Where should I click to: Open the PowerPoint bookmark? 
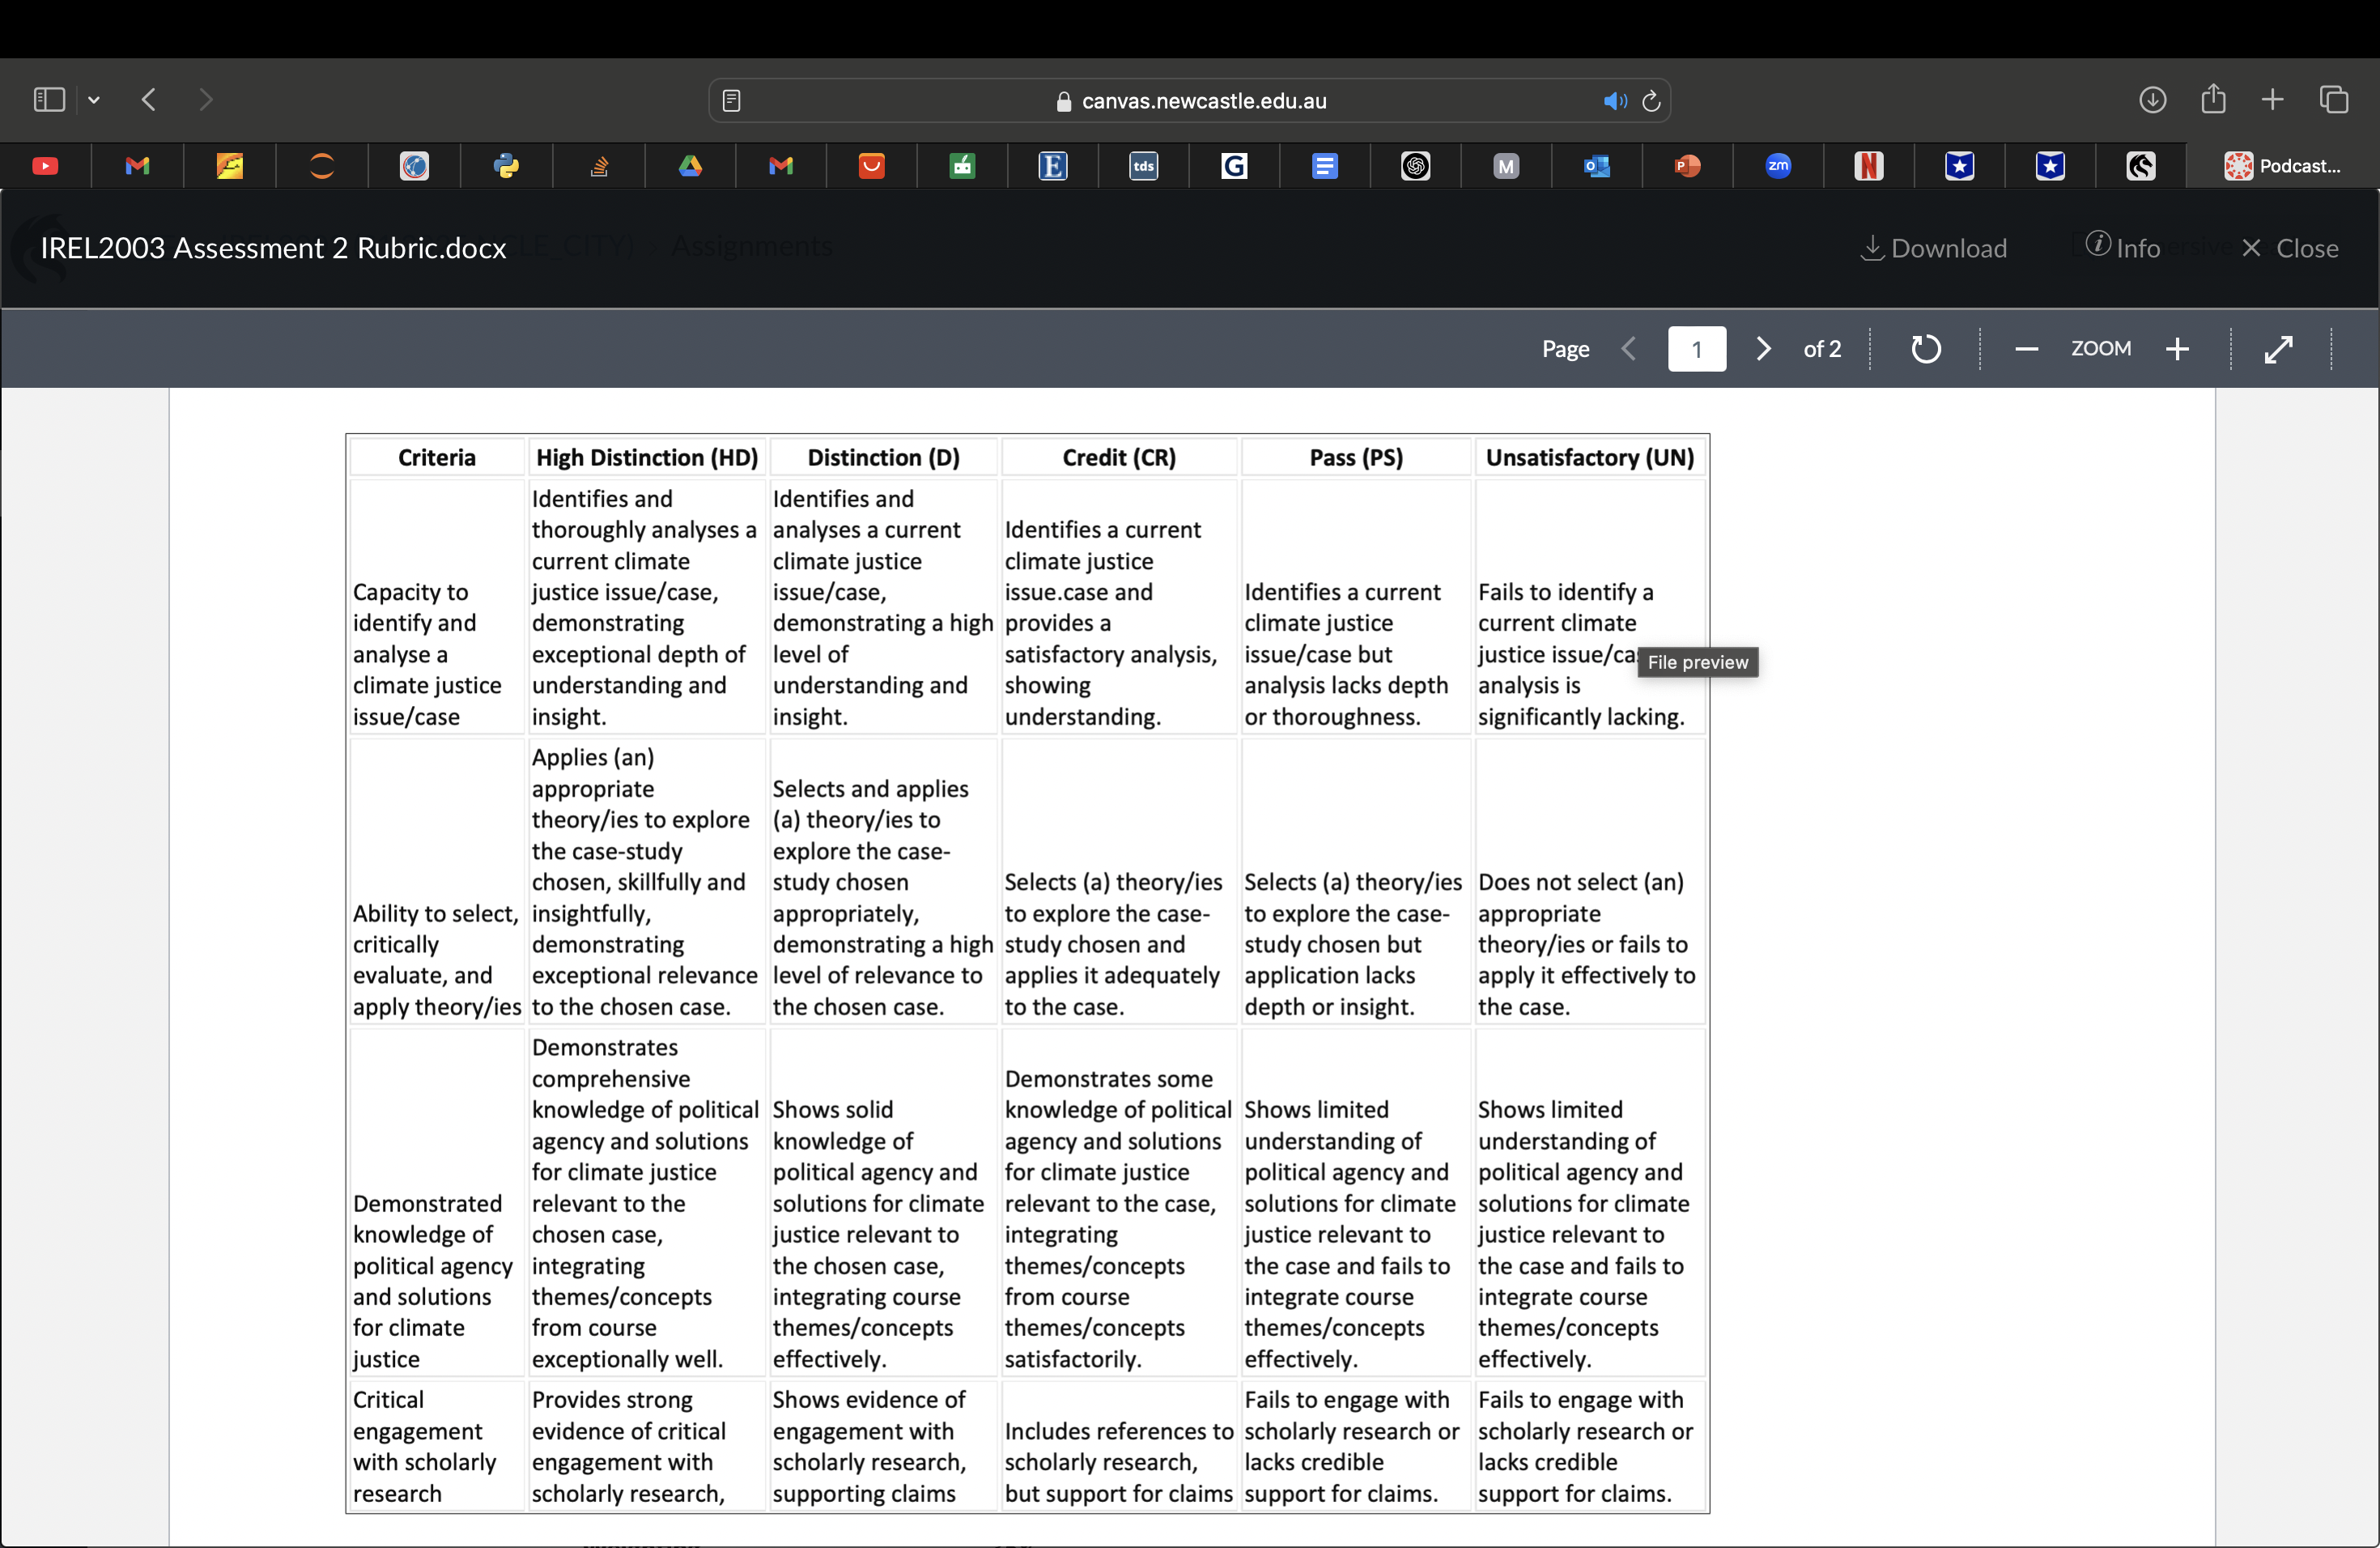1688,166
